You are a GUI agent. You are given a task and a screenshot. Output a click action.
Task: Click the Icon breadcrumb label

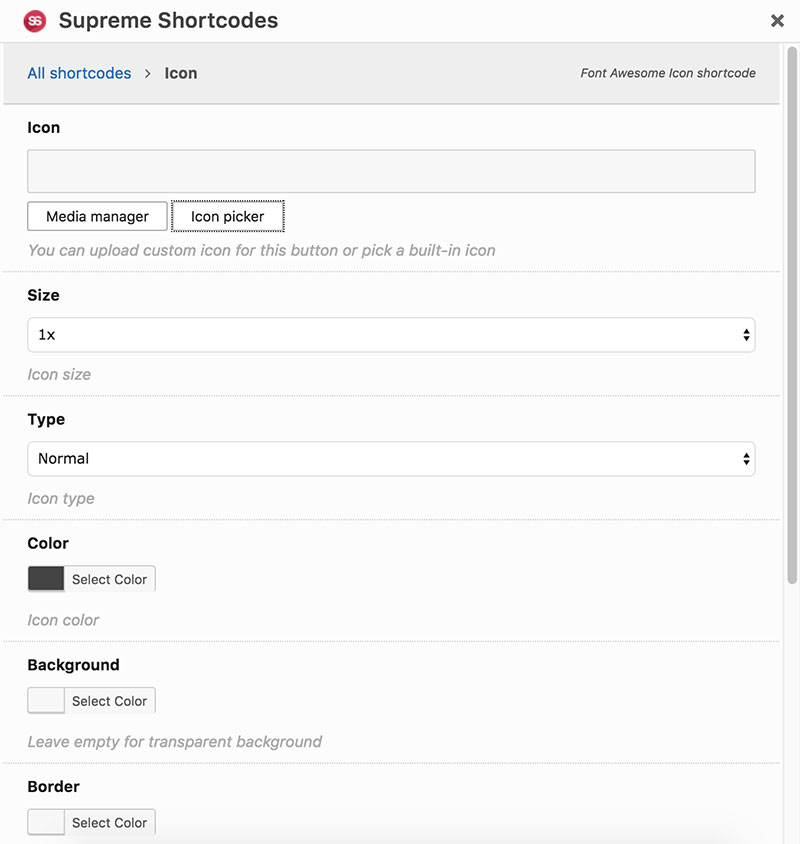[181, 73]
